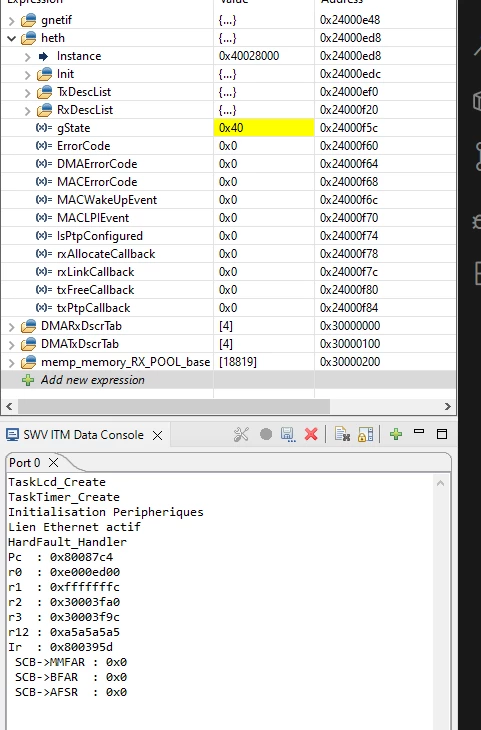Select the ErrorCode variable
The height and width of the screenshot is (730, 481).
click(x=83, y=146)
